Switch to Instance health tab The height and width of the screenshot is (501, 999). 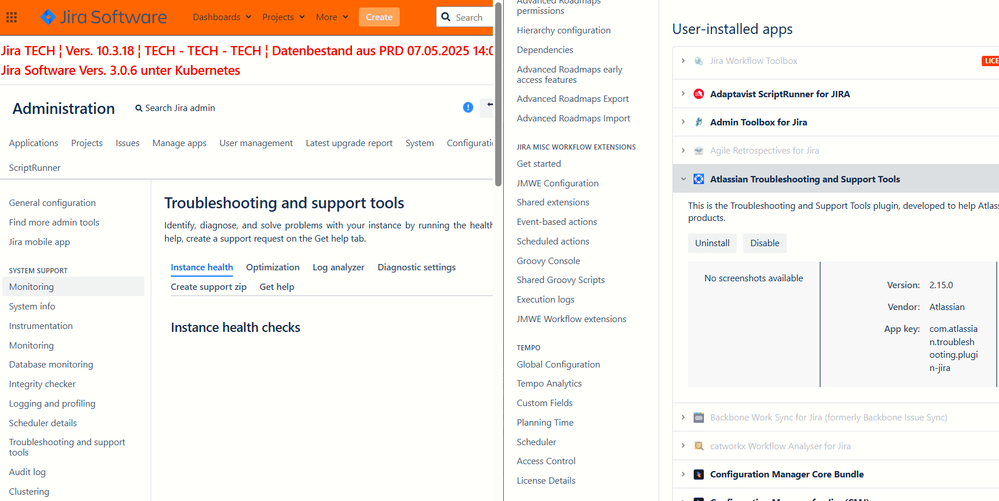click(202, 267)
